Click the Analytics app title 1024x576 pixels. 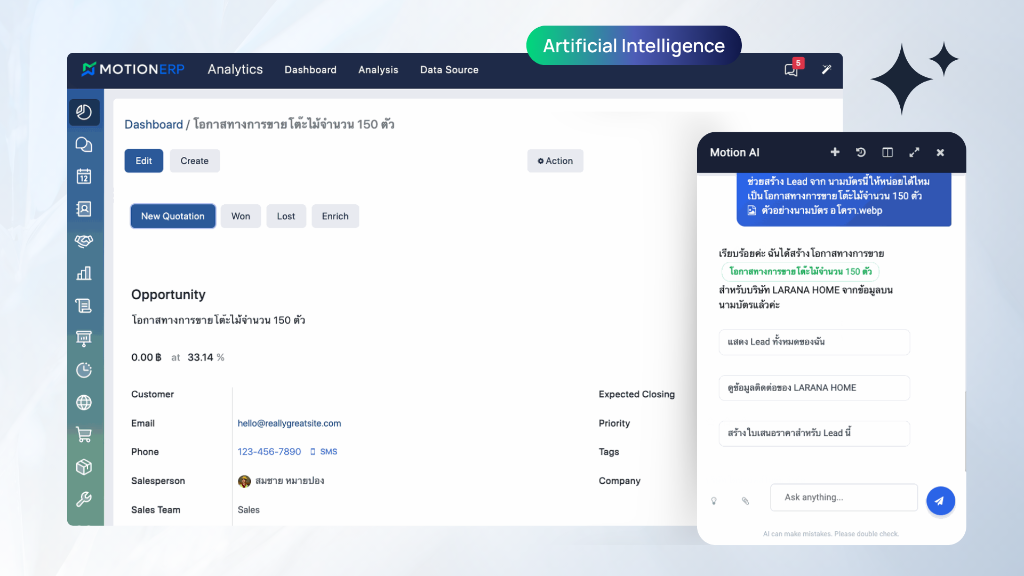coord(235,69)
